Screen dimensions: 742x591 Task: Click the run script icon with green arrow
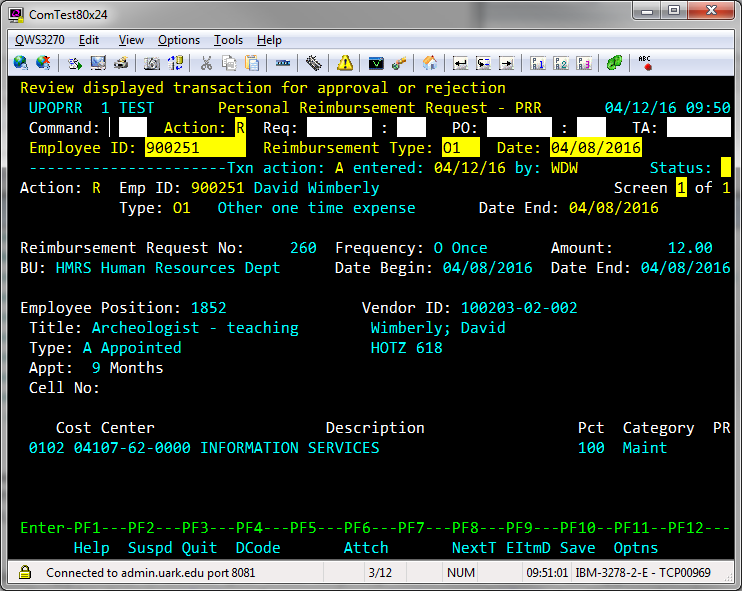coord(75,63)
